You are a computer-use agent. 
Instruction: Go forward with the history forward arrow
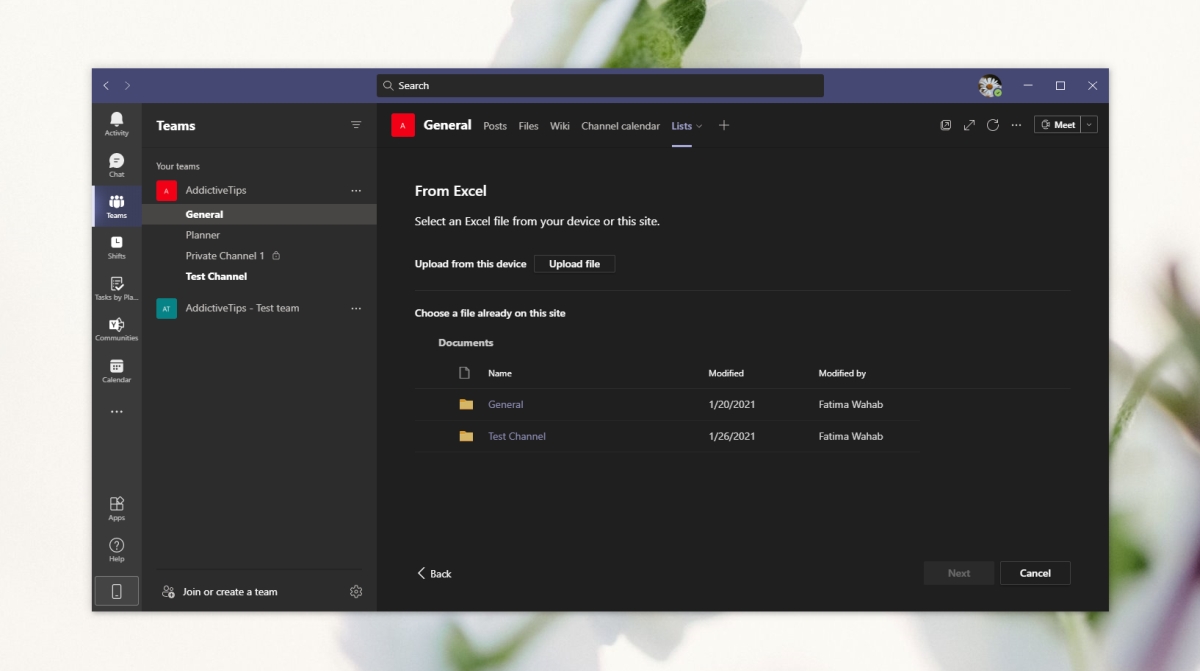[x=127, y=86]
